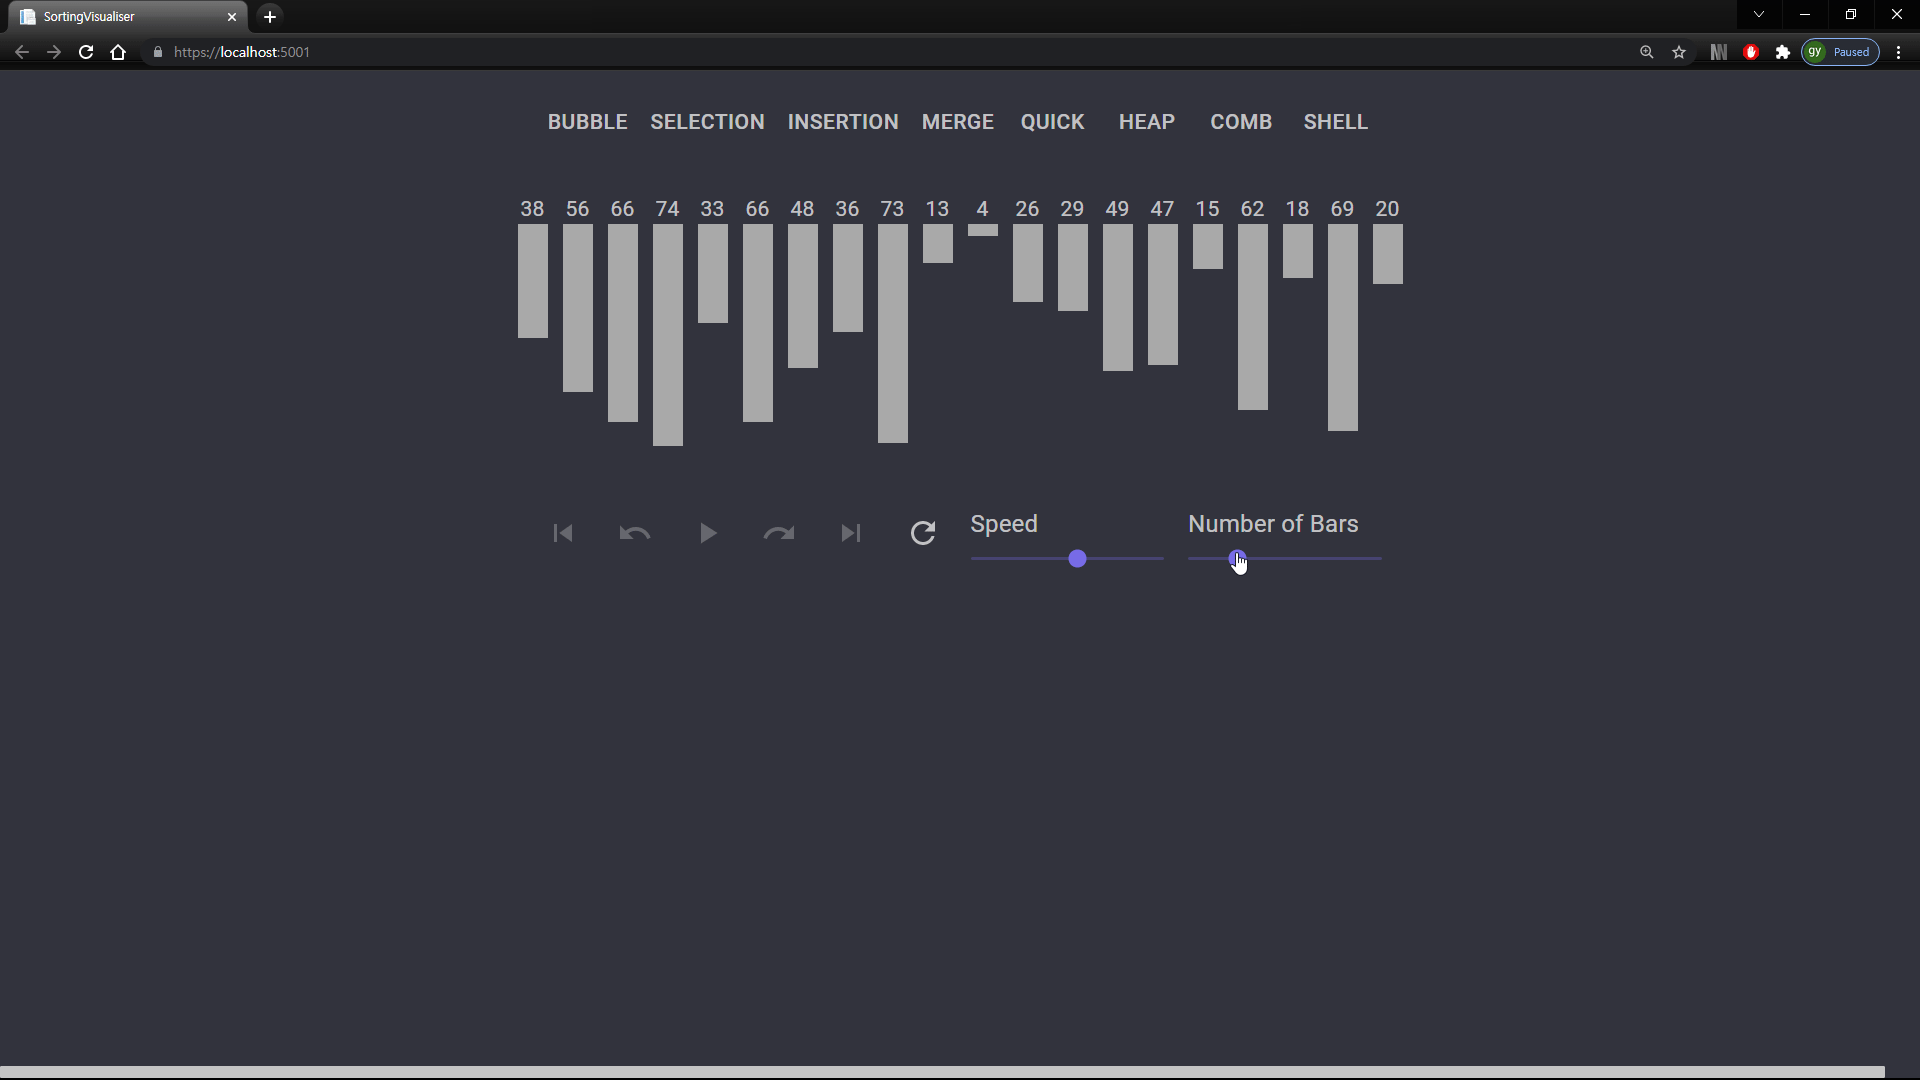This screenshot has height=1080, width=1920.
Task: Skip to the first step icon
Action: (563, 533)
